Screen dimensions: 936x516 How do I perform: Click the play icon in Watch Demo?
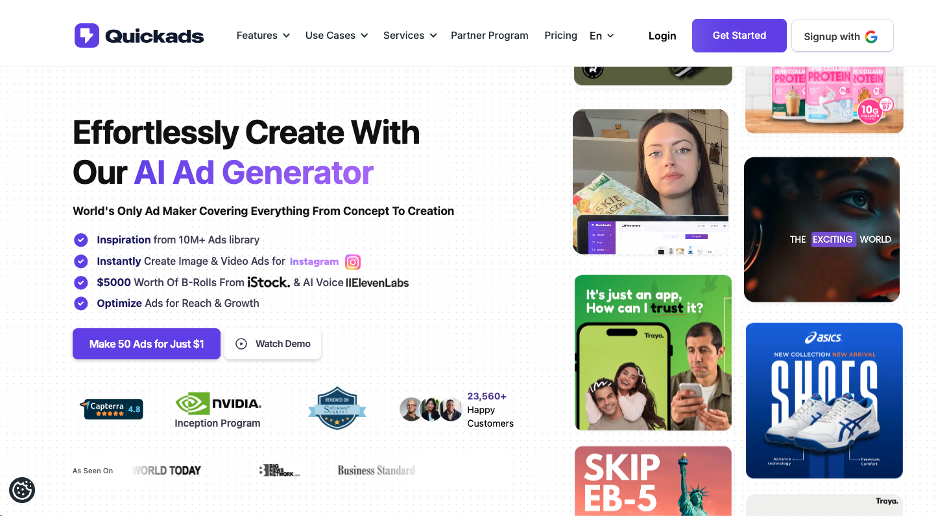pos(241,343)
